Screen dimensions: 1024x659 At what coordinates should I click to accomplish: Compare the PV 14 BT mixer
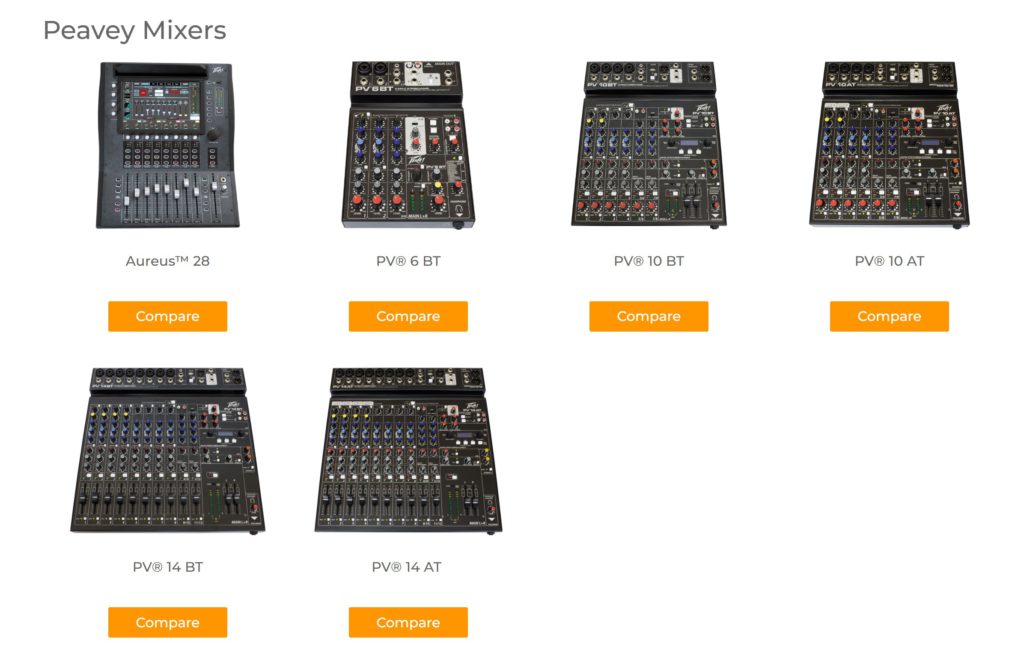click(168, 622)
